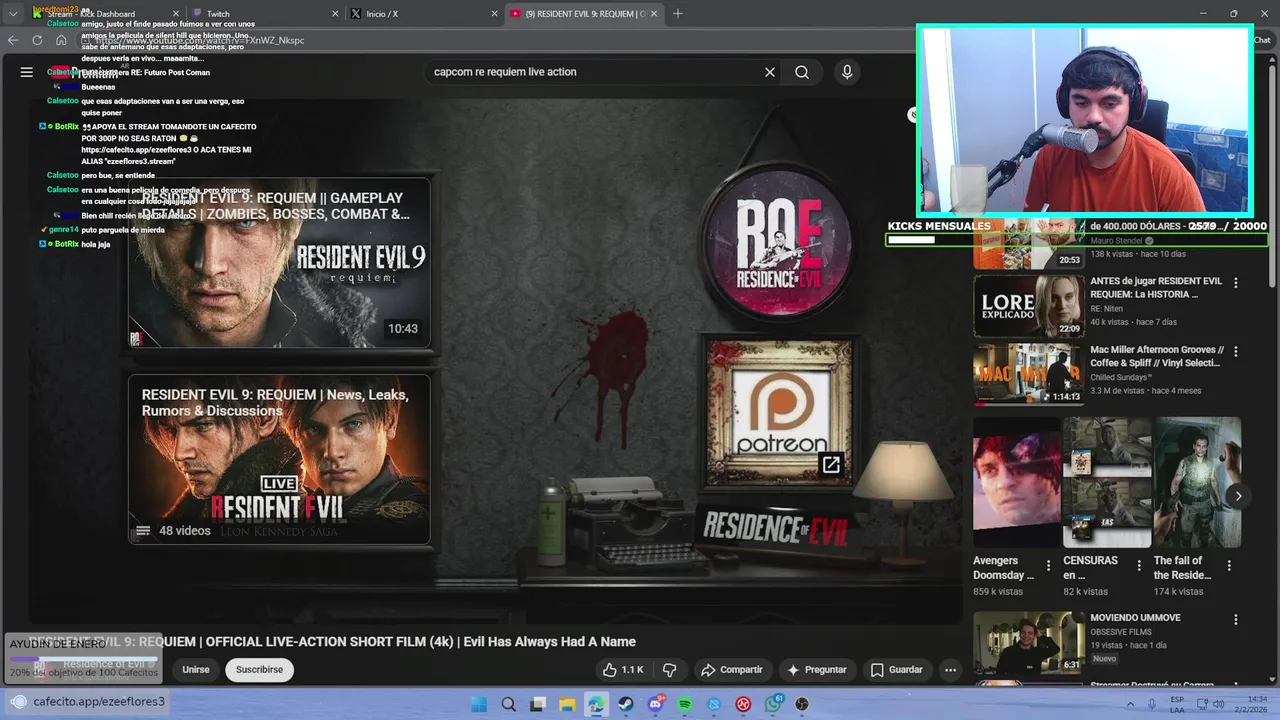Open Task View from the taskbar
The height and width of the screenshot is (720, 1280).
coord(538,704)
